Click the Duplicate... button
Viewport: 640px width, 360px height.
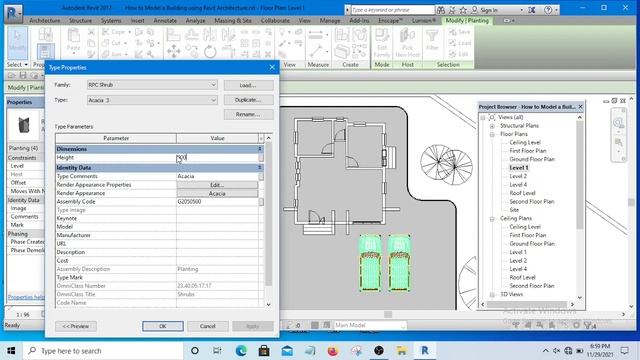point(249,100)
